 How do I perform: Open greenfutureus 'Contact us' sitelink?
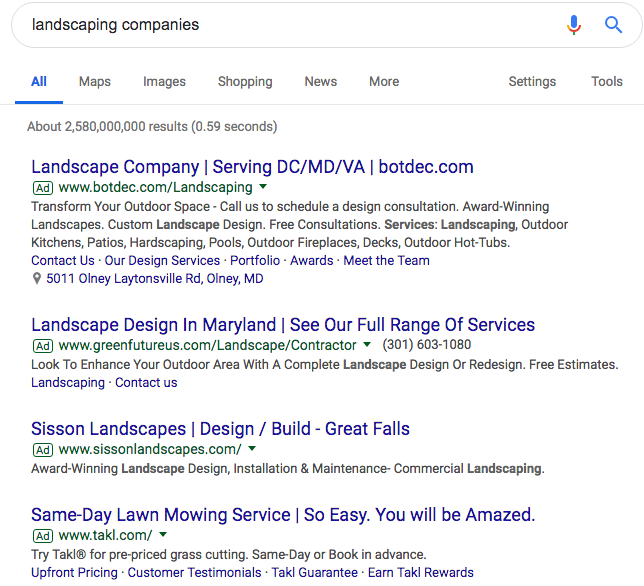[146, 382]
